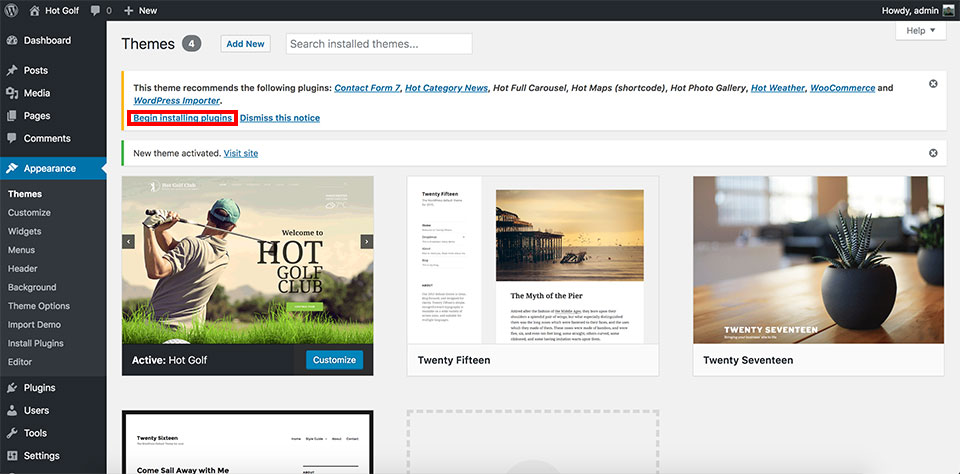Click the Plugins plug icon
The height and width of the screenshot is (474, 960).
pos(12,388)
